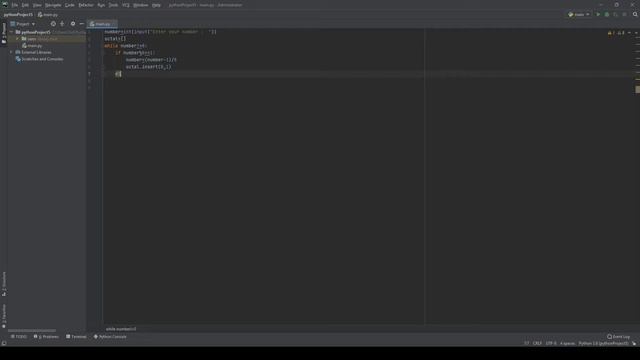Click the editor vertical scrollbar marker
640x360 pixels.
[638, 89]
